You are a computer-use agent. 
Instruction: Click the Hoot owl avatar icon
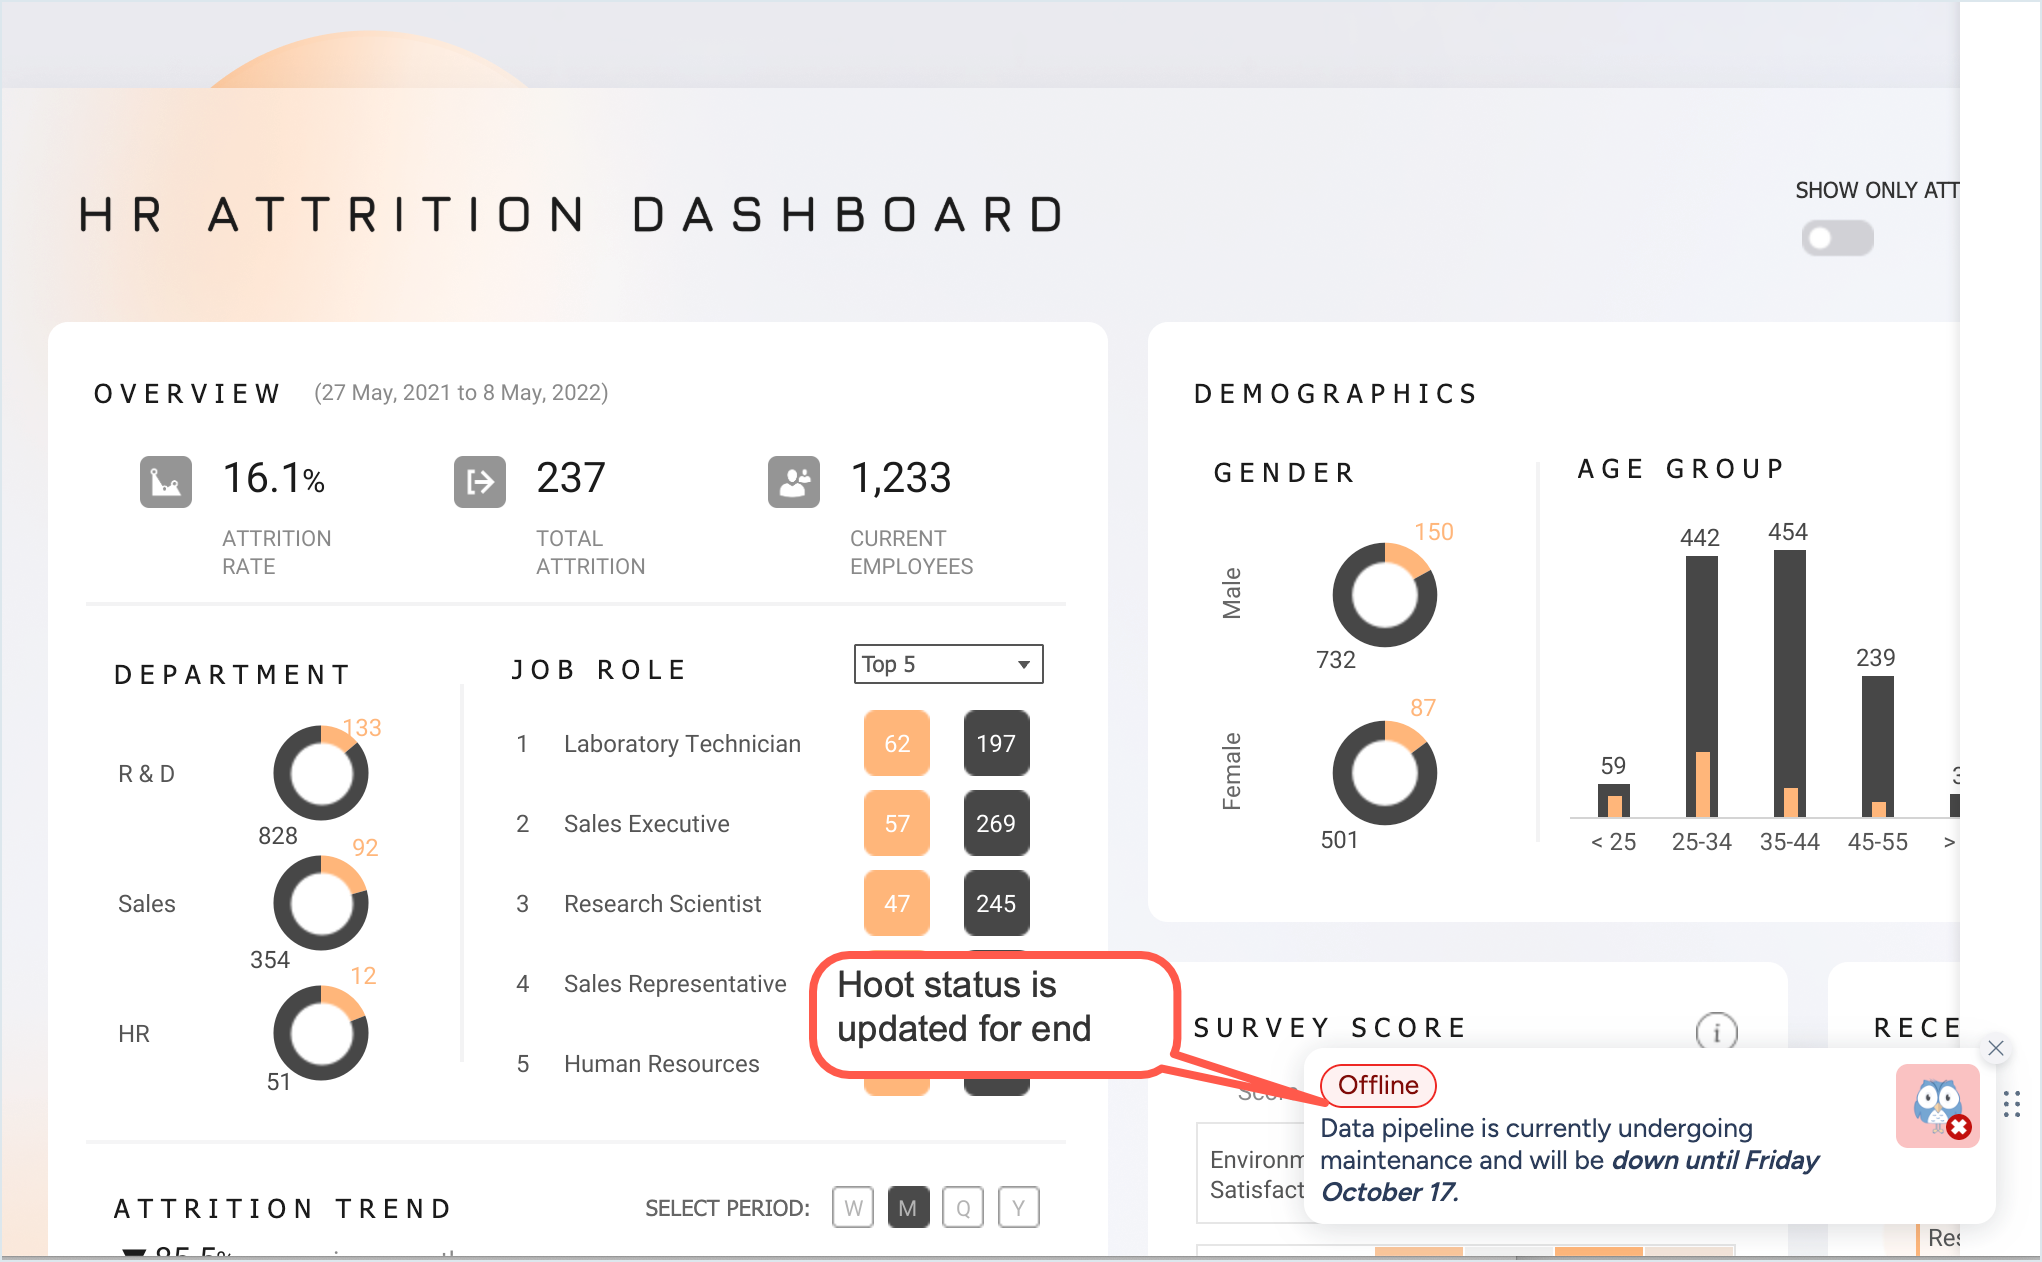tap(1937, 1106)
